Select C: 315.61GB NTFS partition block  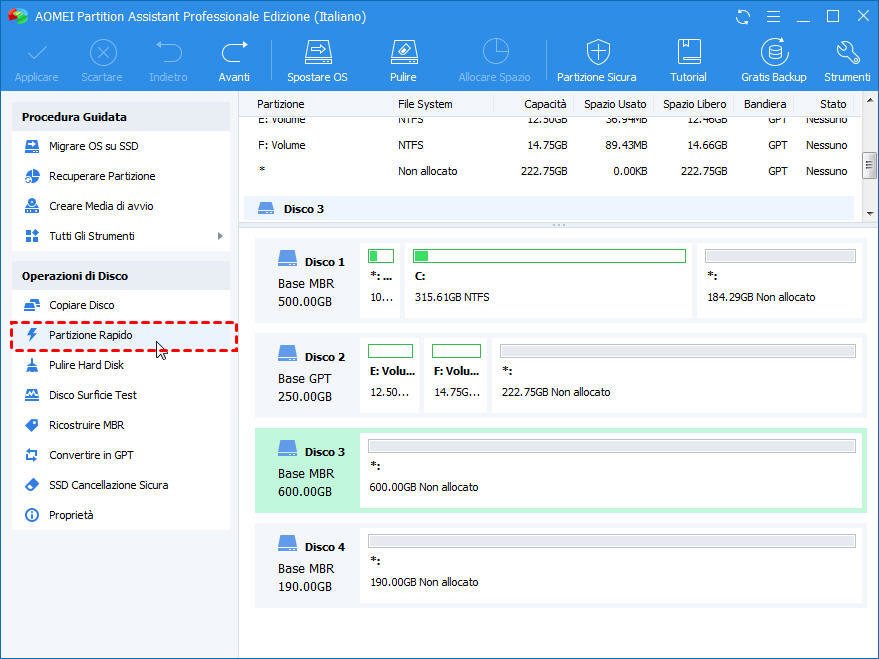(548, 281)
